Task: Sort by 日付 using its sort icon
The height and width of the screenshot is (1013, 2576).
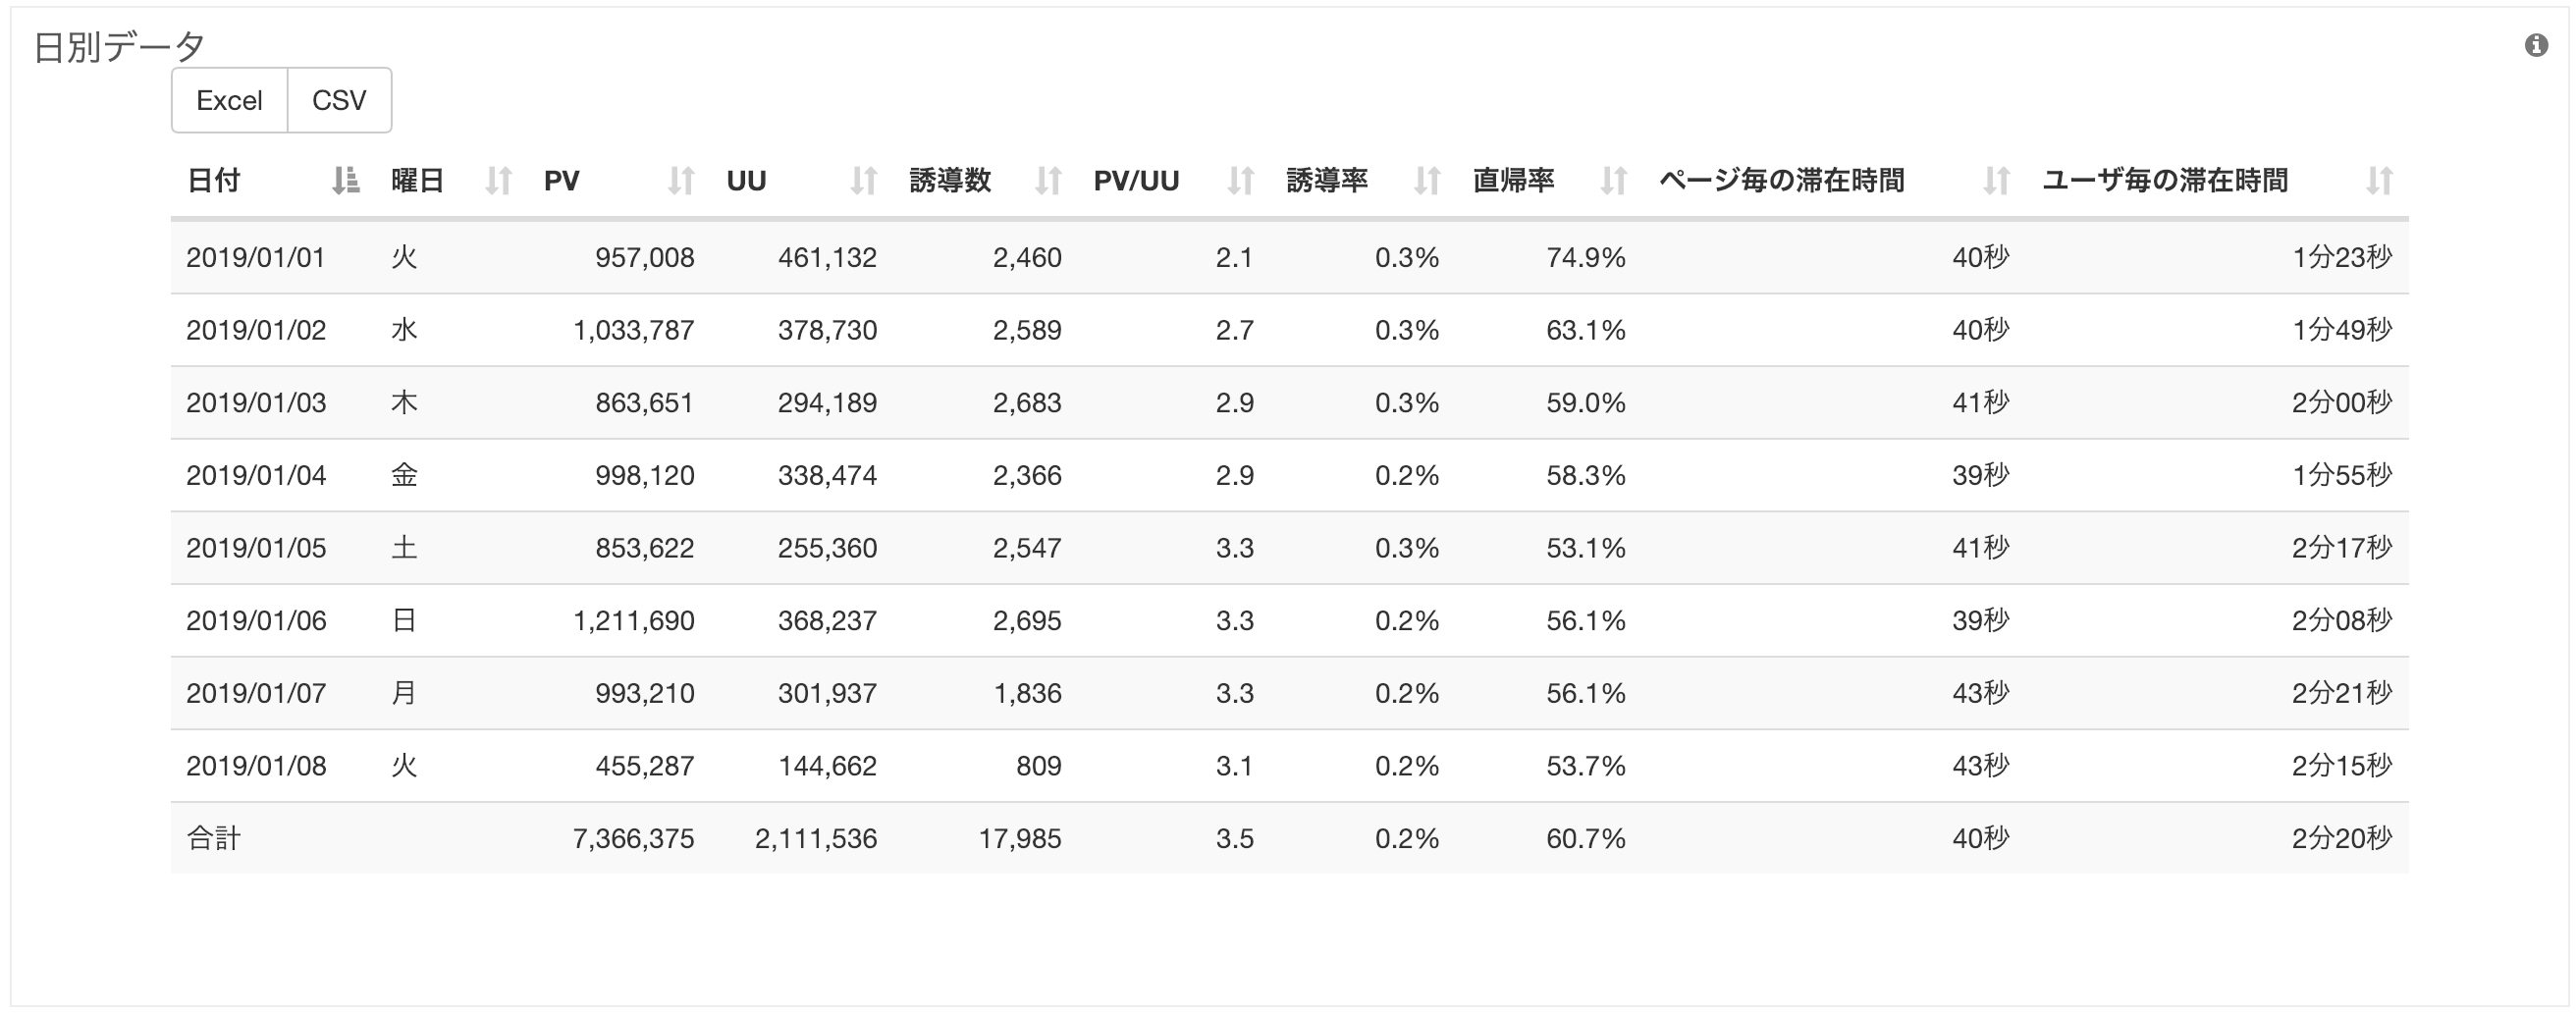Action: point(345,181)
